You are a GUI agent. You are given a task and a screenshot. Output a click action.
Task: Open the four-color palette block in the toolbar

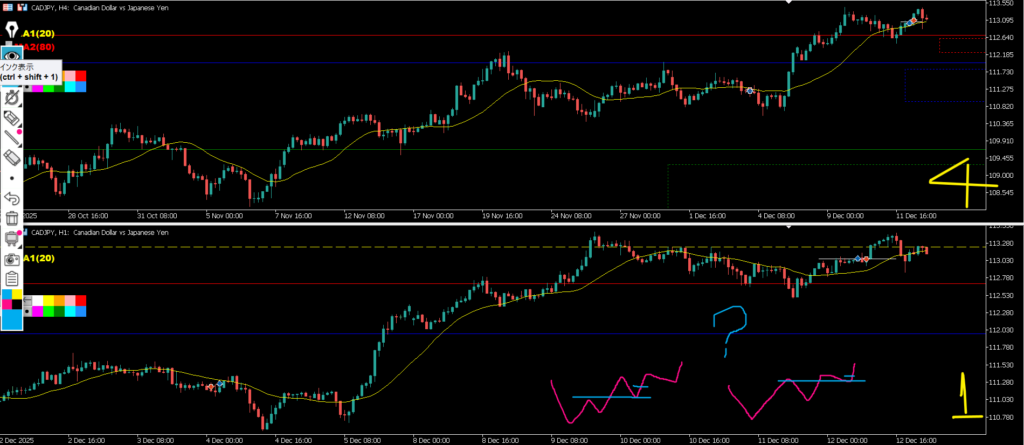[12, 298]
